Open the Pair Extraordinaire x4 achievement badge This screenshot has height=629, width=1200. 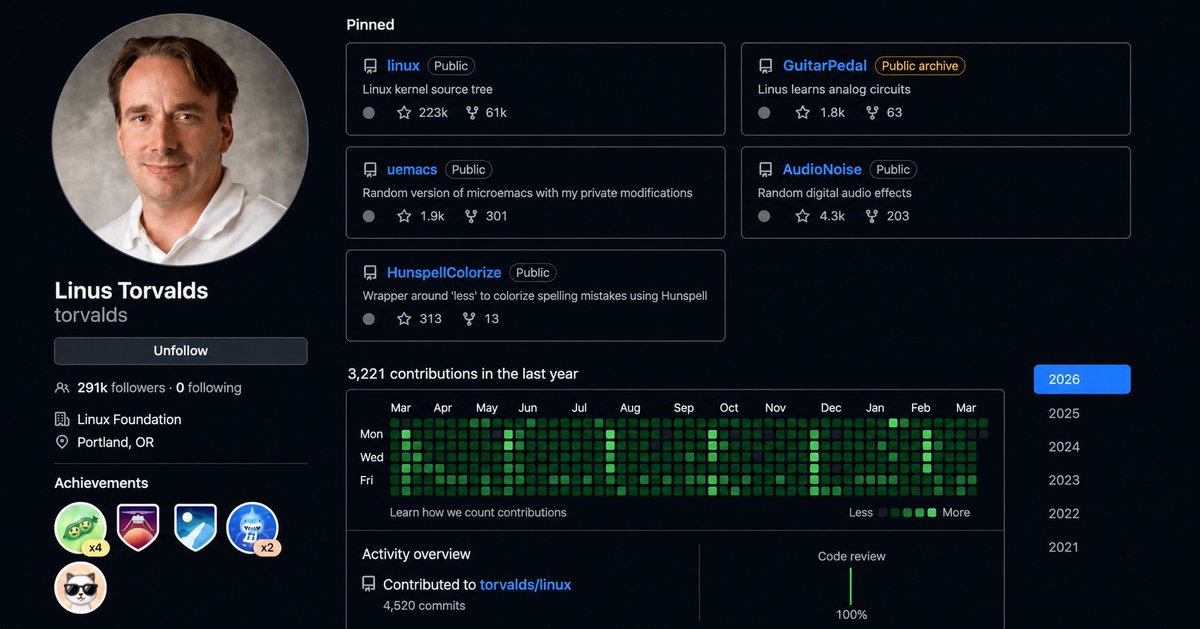(x=80, y=528)
